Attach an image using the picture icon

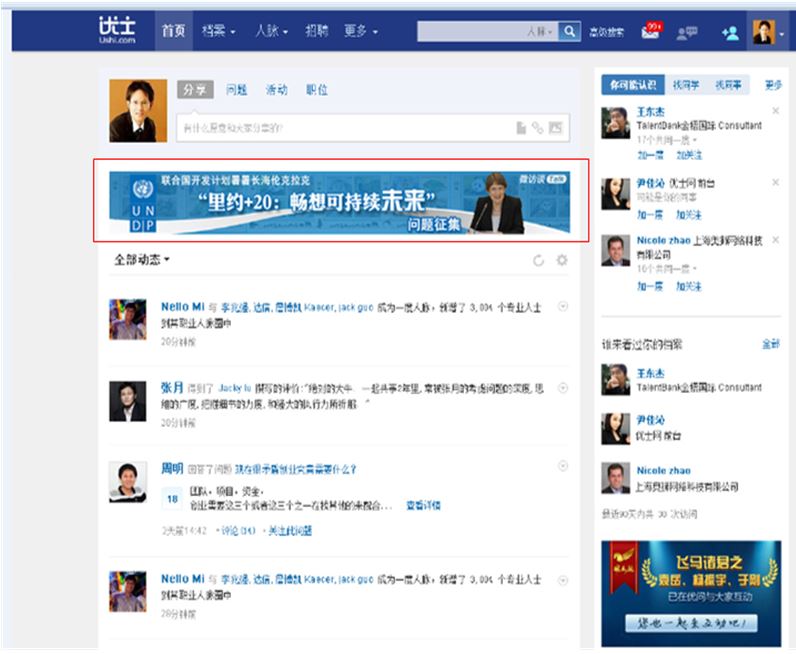tap(556, 128)
